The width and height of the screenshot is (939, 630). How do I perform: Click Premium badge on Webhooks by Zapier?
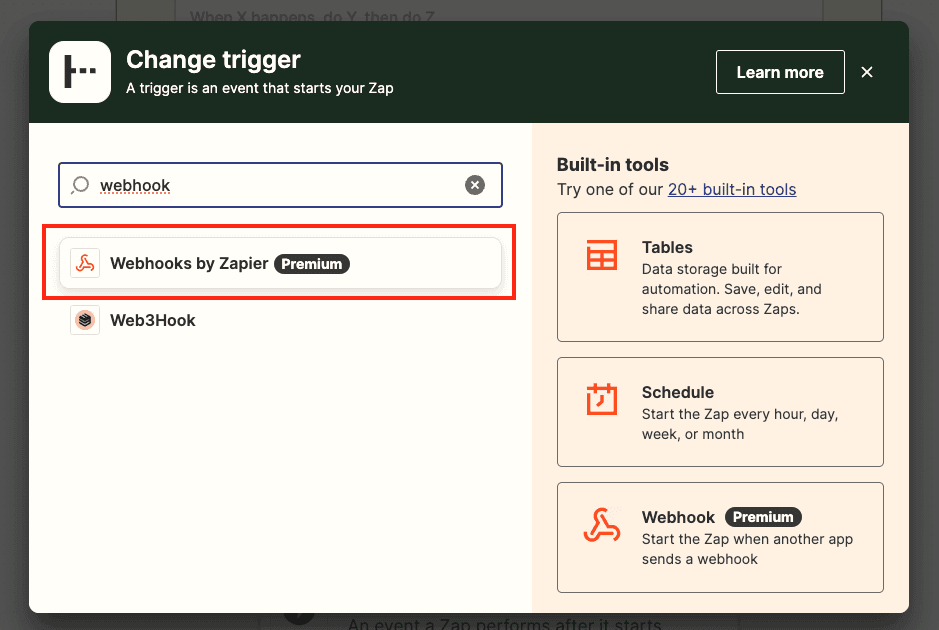click(x=311, y=264)
